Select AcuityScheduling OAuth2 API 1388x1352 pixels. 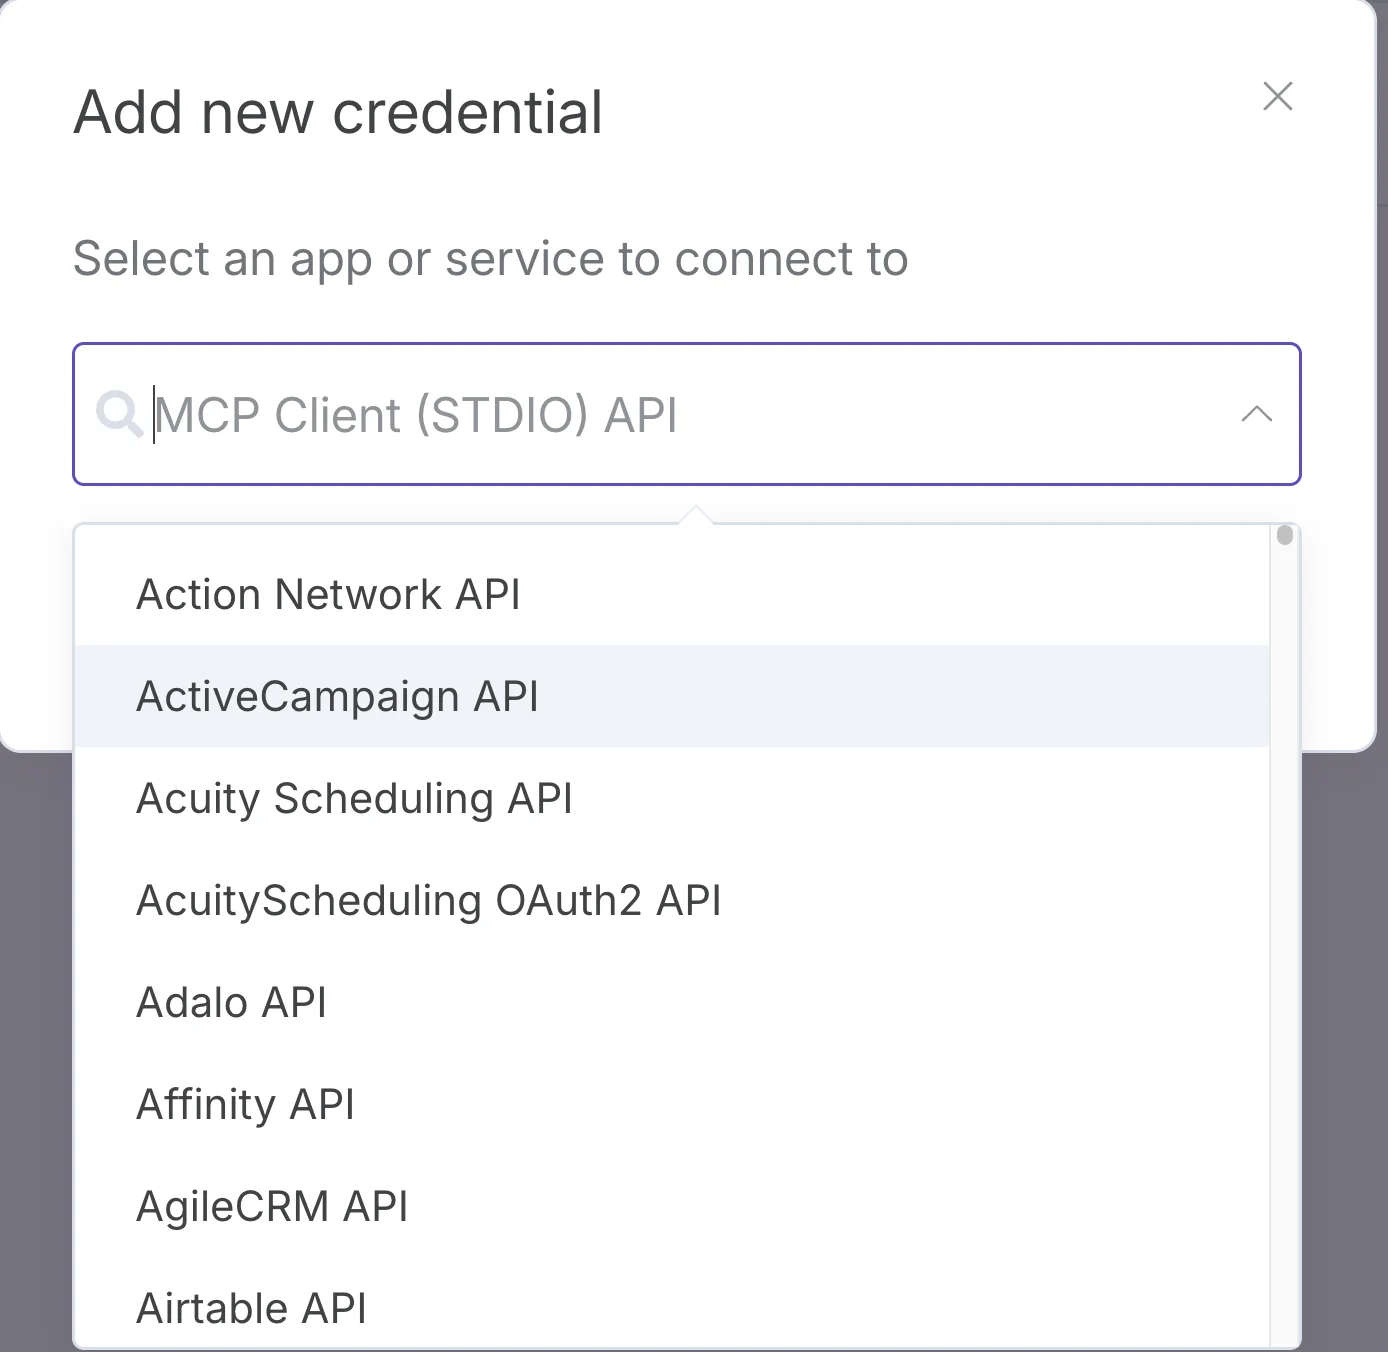tap(428, 899)
